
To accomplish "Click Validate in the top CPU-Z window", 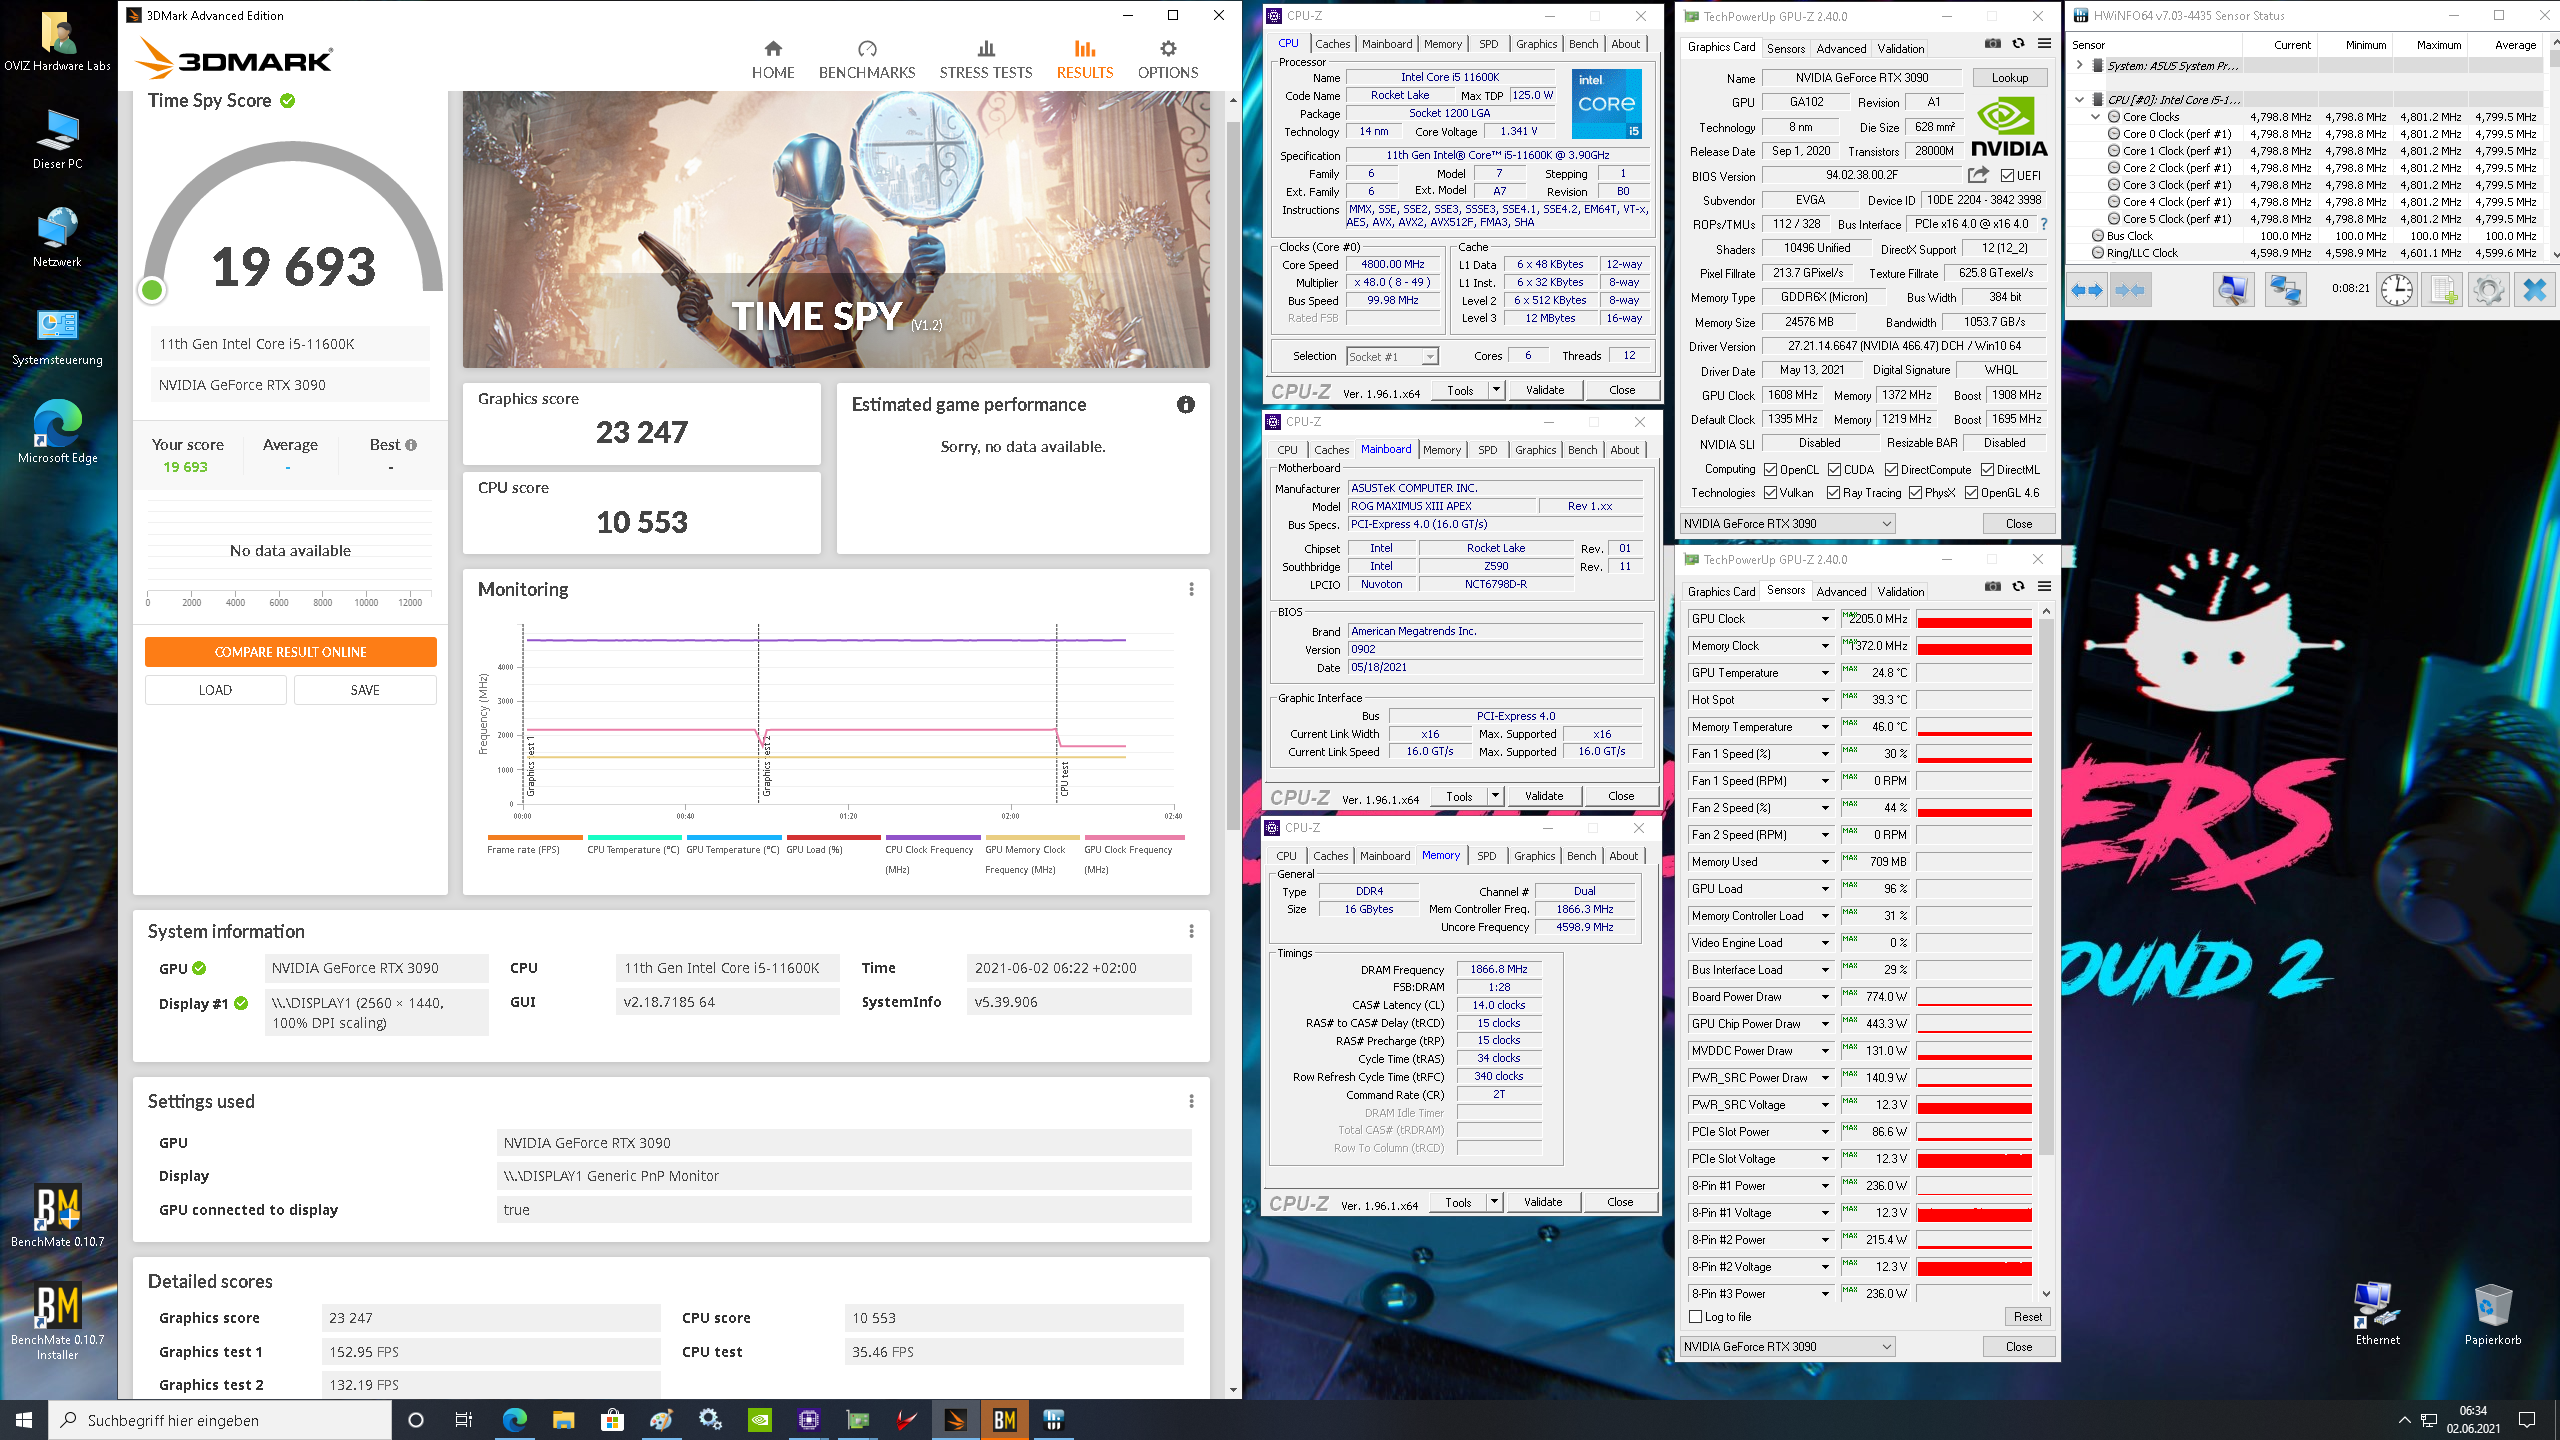I will pyautogui.click(x=1544, y=390).
